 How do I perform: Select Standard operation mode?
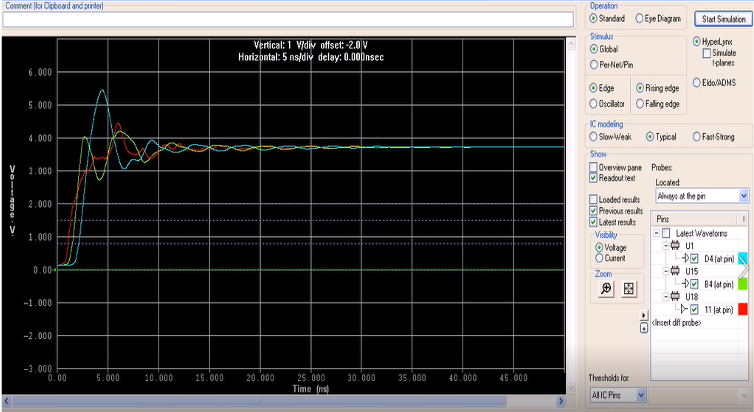(593, 18)
